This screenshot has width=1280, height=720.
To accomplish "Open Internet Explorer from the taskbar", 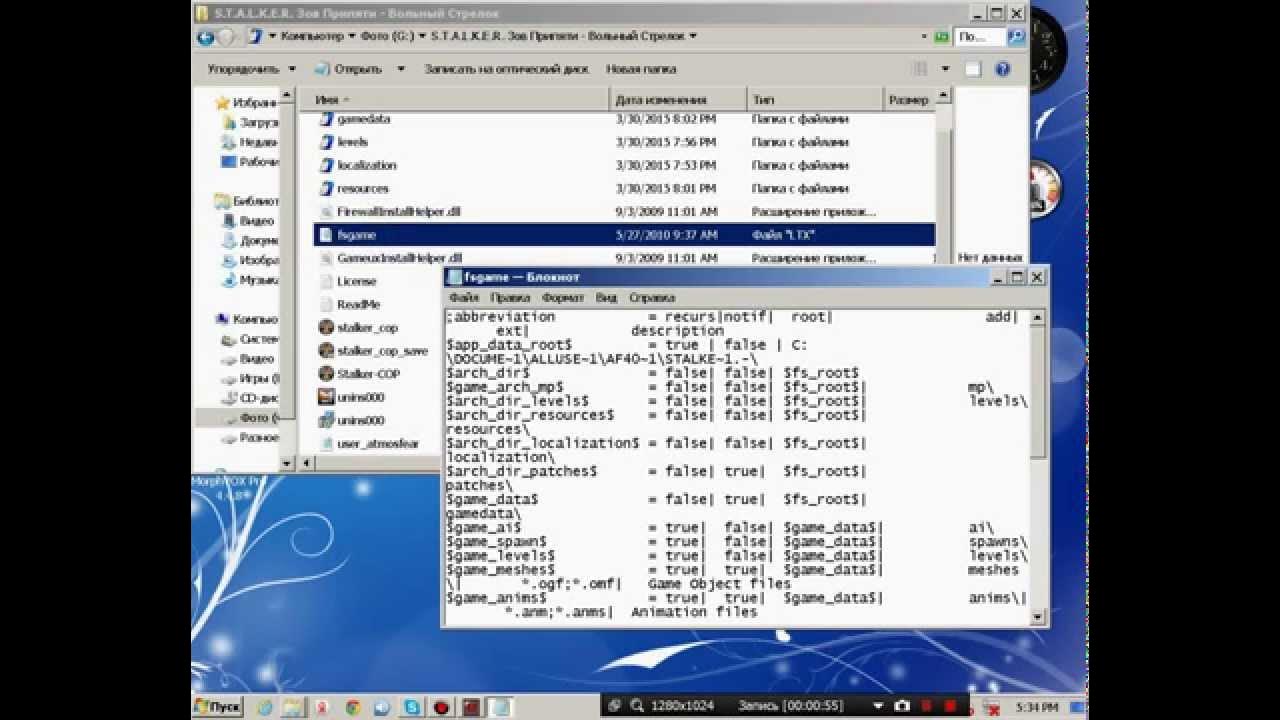I will click(x=263, y=707).
